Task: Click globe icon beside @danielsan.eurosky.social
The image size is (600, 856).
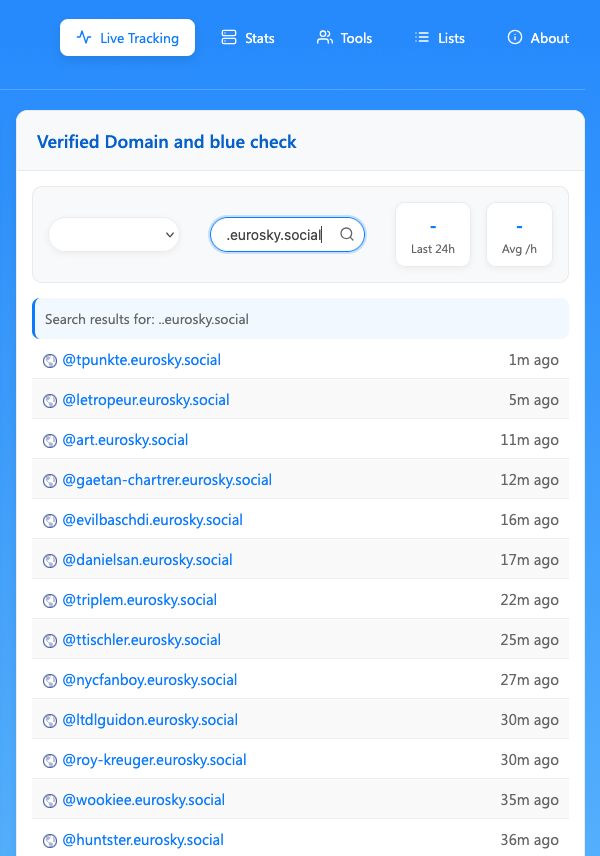Action: pos(50,561)
